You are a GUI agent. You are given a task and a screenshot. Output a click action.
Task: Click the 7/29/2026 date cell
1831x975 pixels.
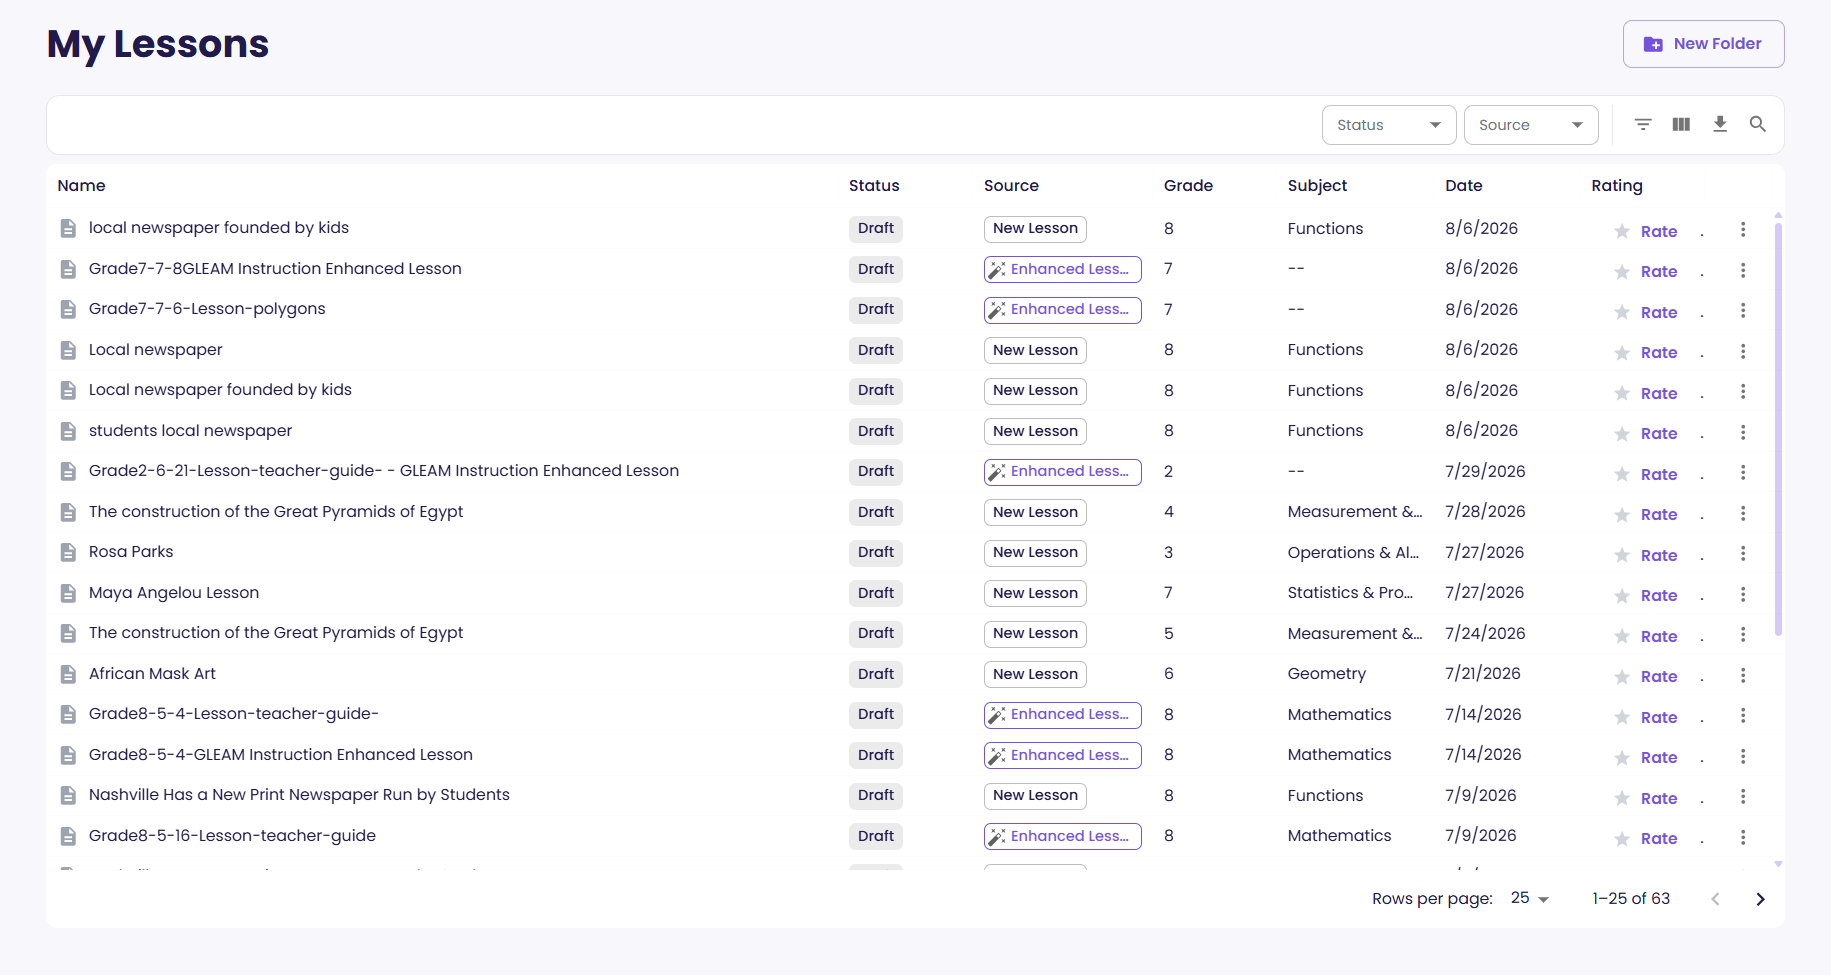coord(1485,471)
